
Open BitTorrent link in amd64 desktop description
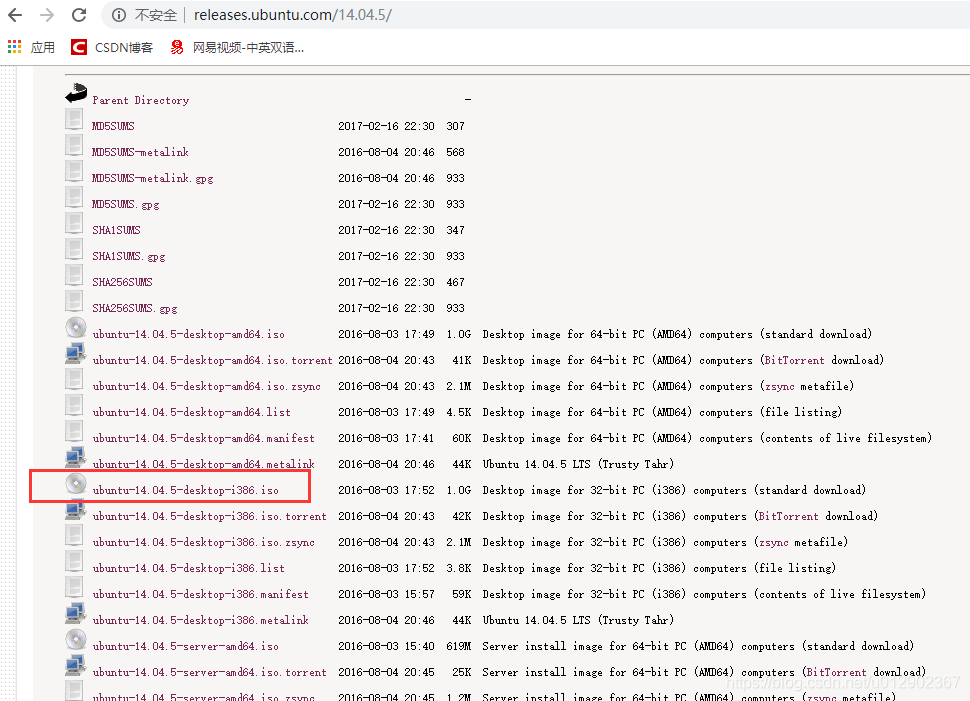[x=795, y=360]
